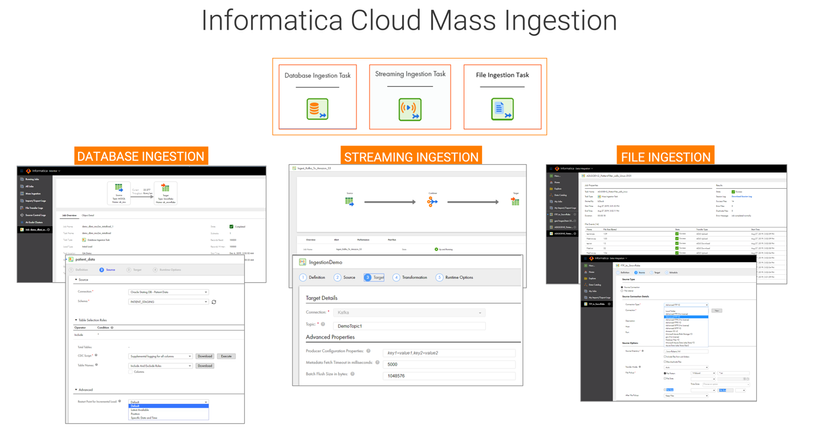Go to Runtime Options step in IngestionDemo
The width and height of the screenshot is (815, 443).
455,278
